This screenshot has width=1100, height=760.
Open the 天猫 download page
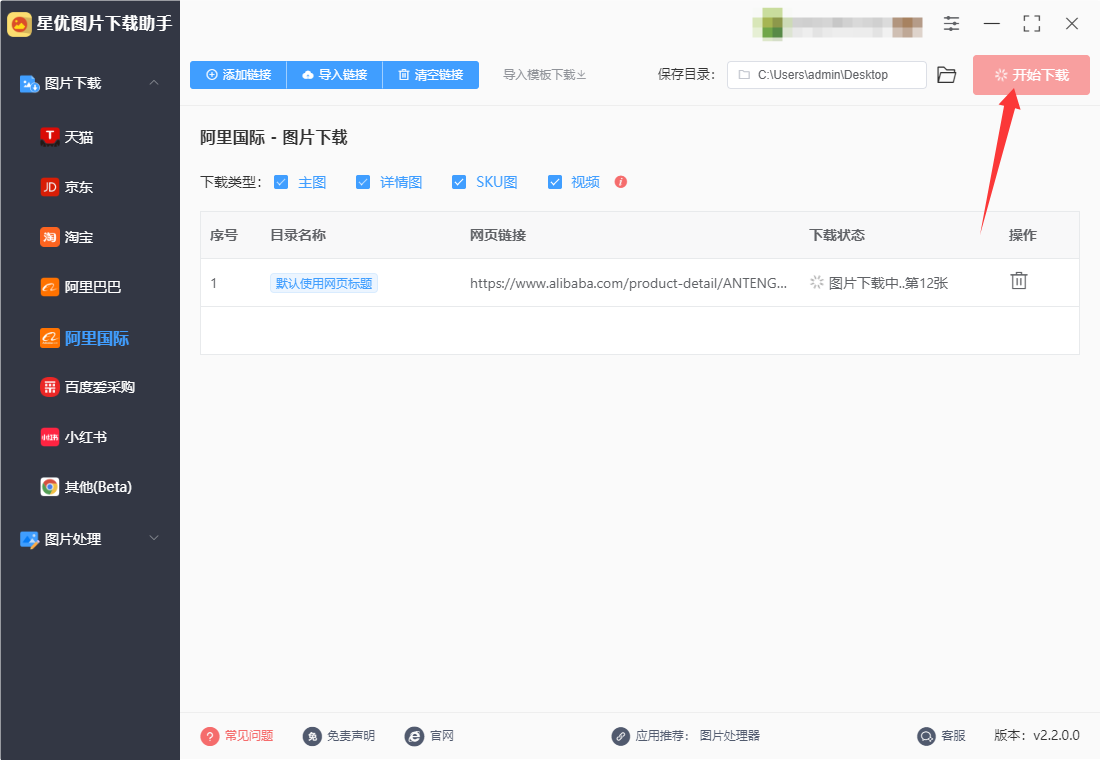(67, 137)
